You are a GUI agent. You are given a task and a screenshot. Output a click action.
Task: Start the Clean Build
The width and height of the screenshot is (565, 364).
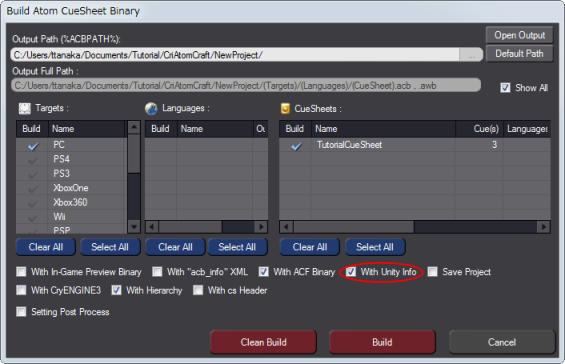pyautogui.click(x=263, y=342)
